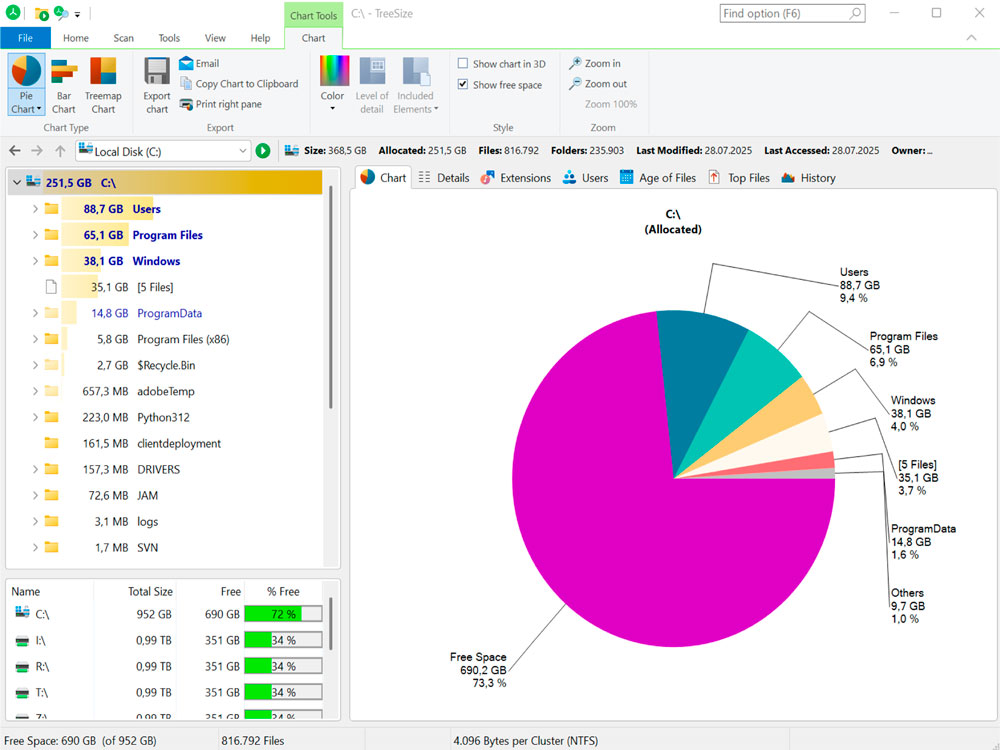
Task: Uncheck Show free space
Action: pyautogui.click(x=500, y=85)
